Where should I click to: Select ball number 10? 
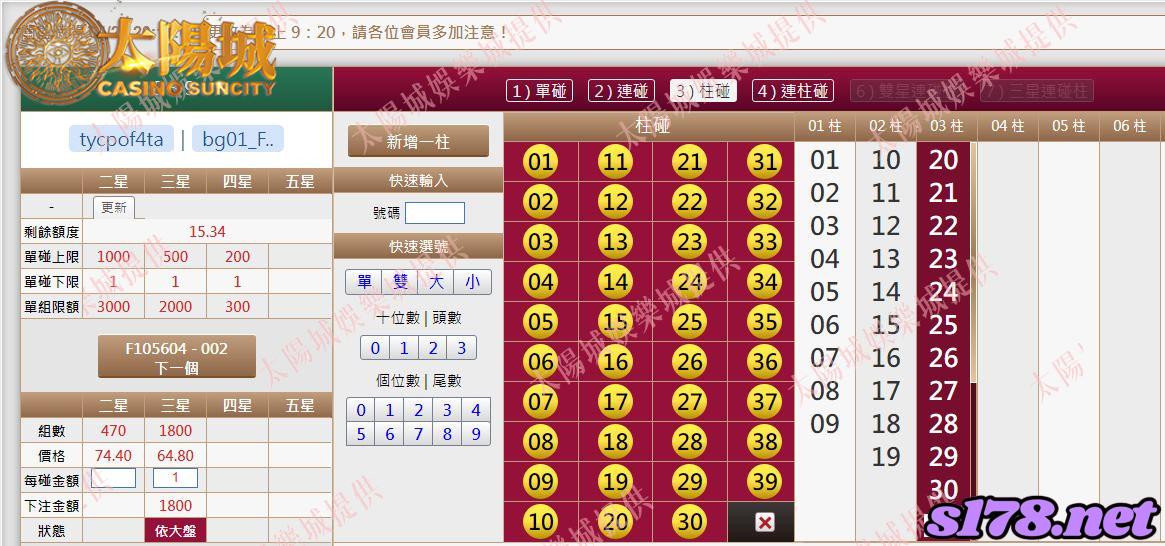541,522
